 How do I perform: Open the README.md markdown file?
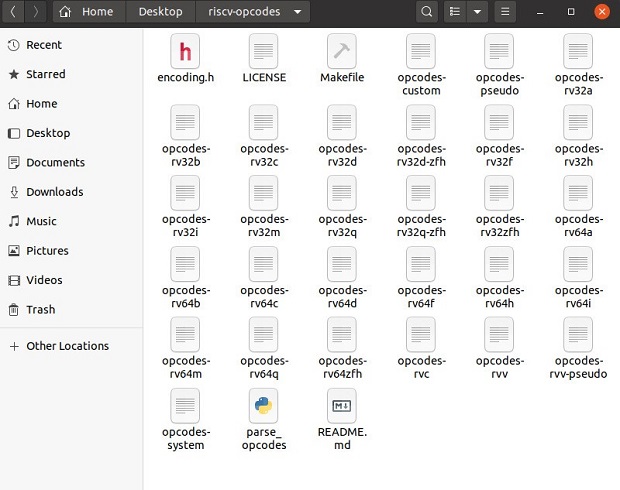coord(342,406)
